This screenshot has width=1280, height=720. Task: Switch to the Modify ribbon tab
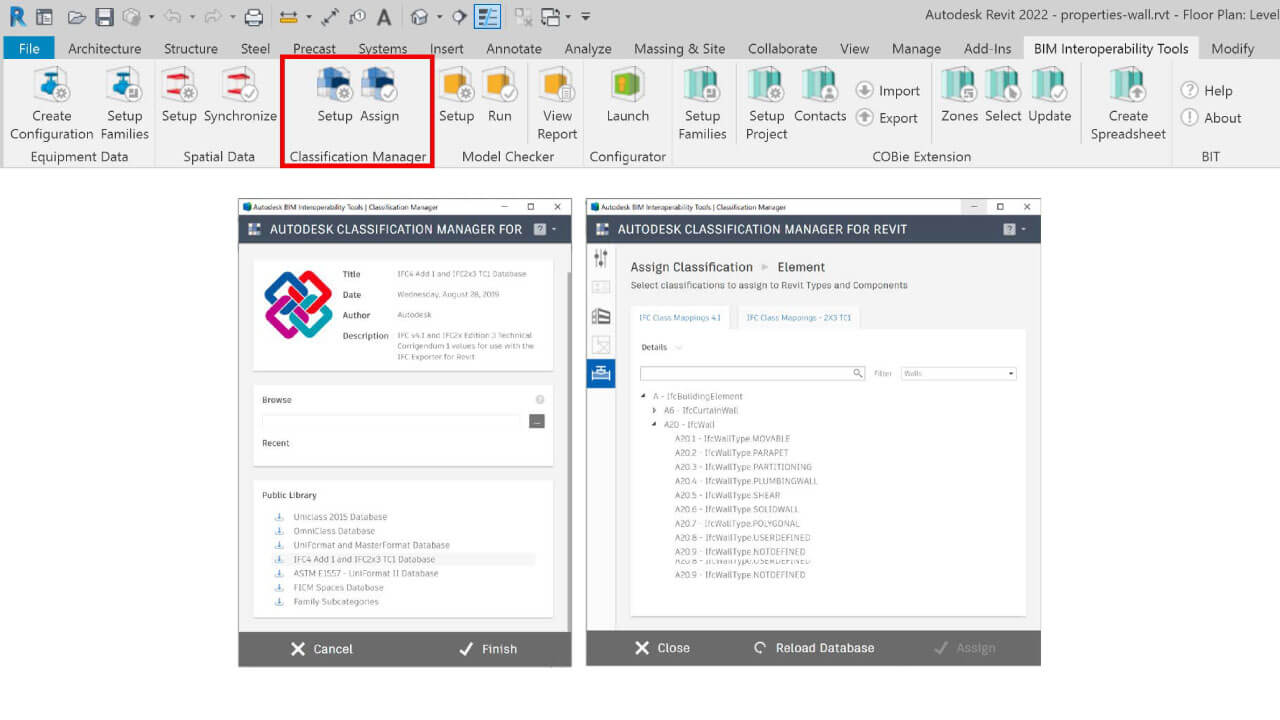coord(1232,48)
